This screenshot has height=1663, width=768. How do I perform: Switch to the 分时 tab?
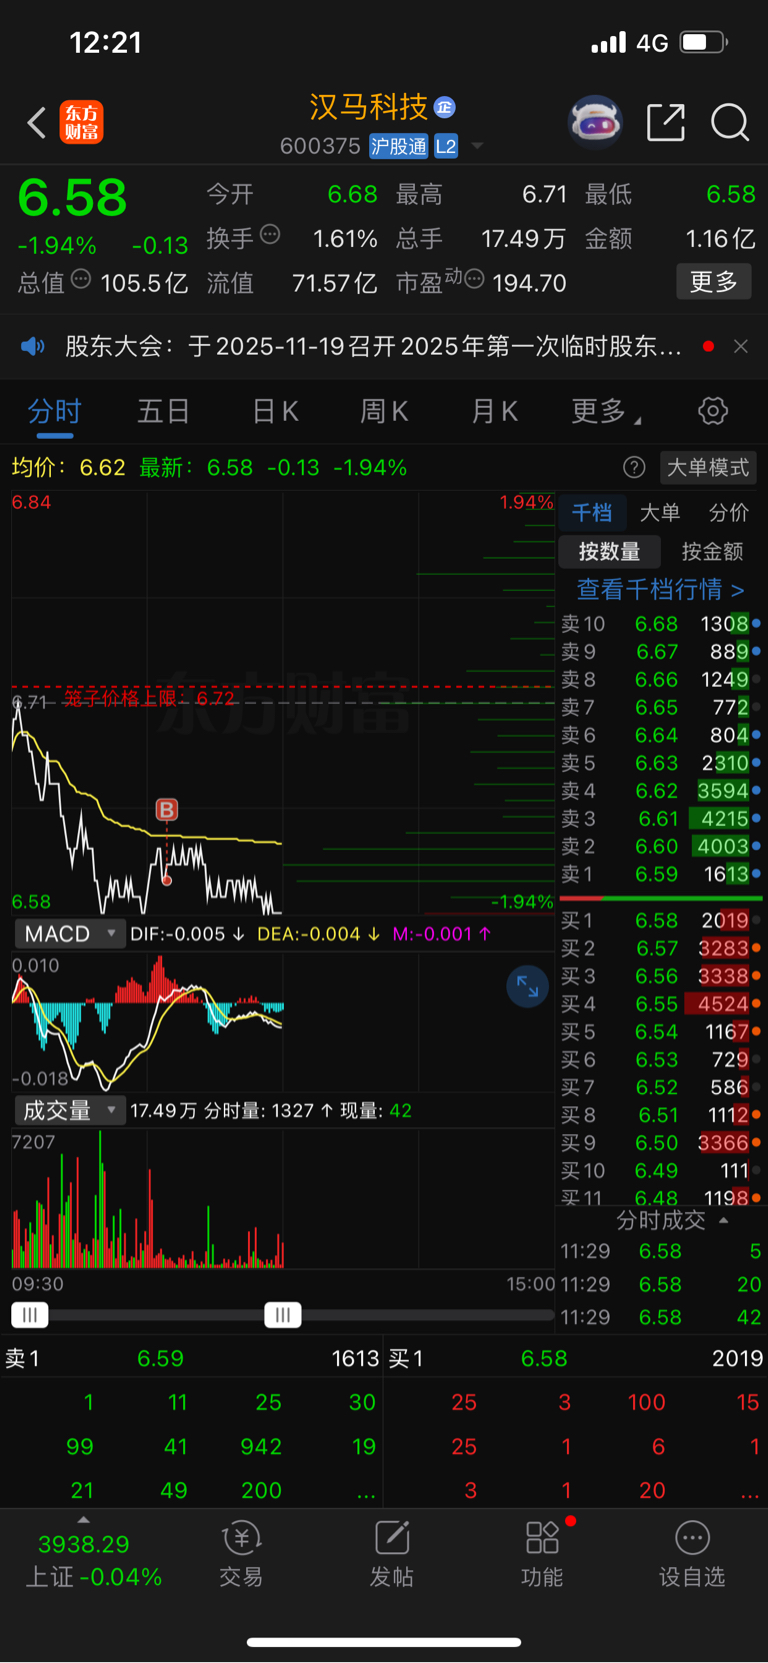click(54, 411)
